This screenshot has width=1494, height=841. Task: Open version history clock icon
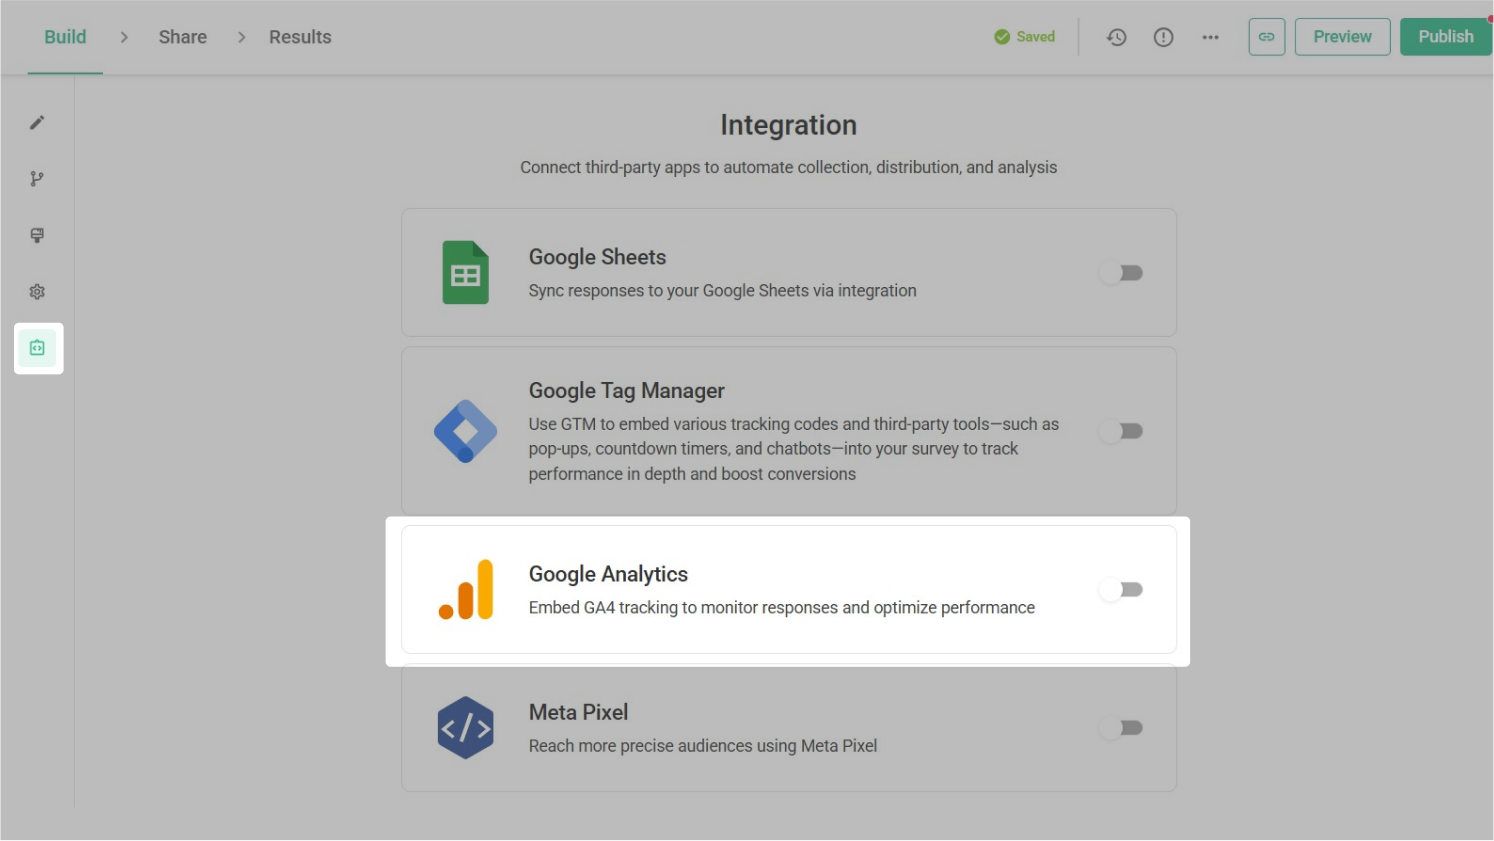(x=1117, y=37)
